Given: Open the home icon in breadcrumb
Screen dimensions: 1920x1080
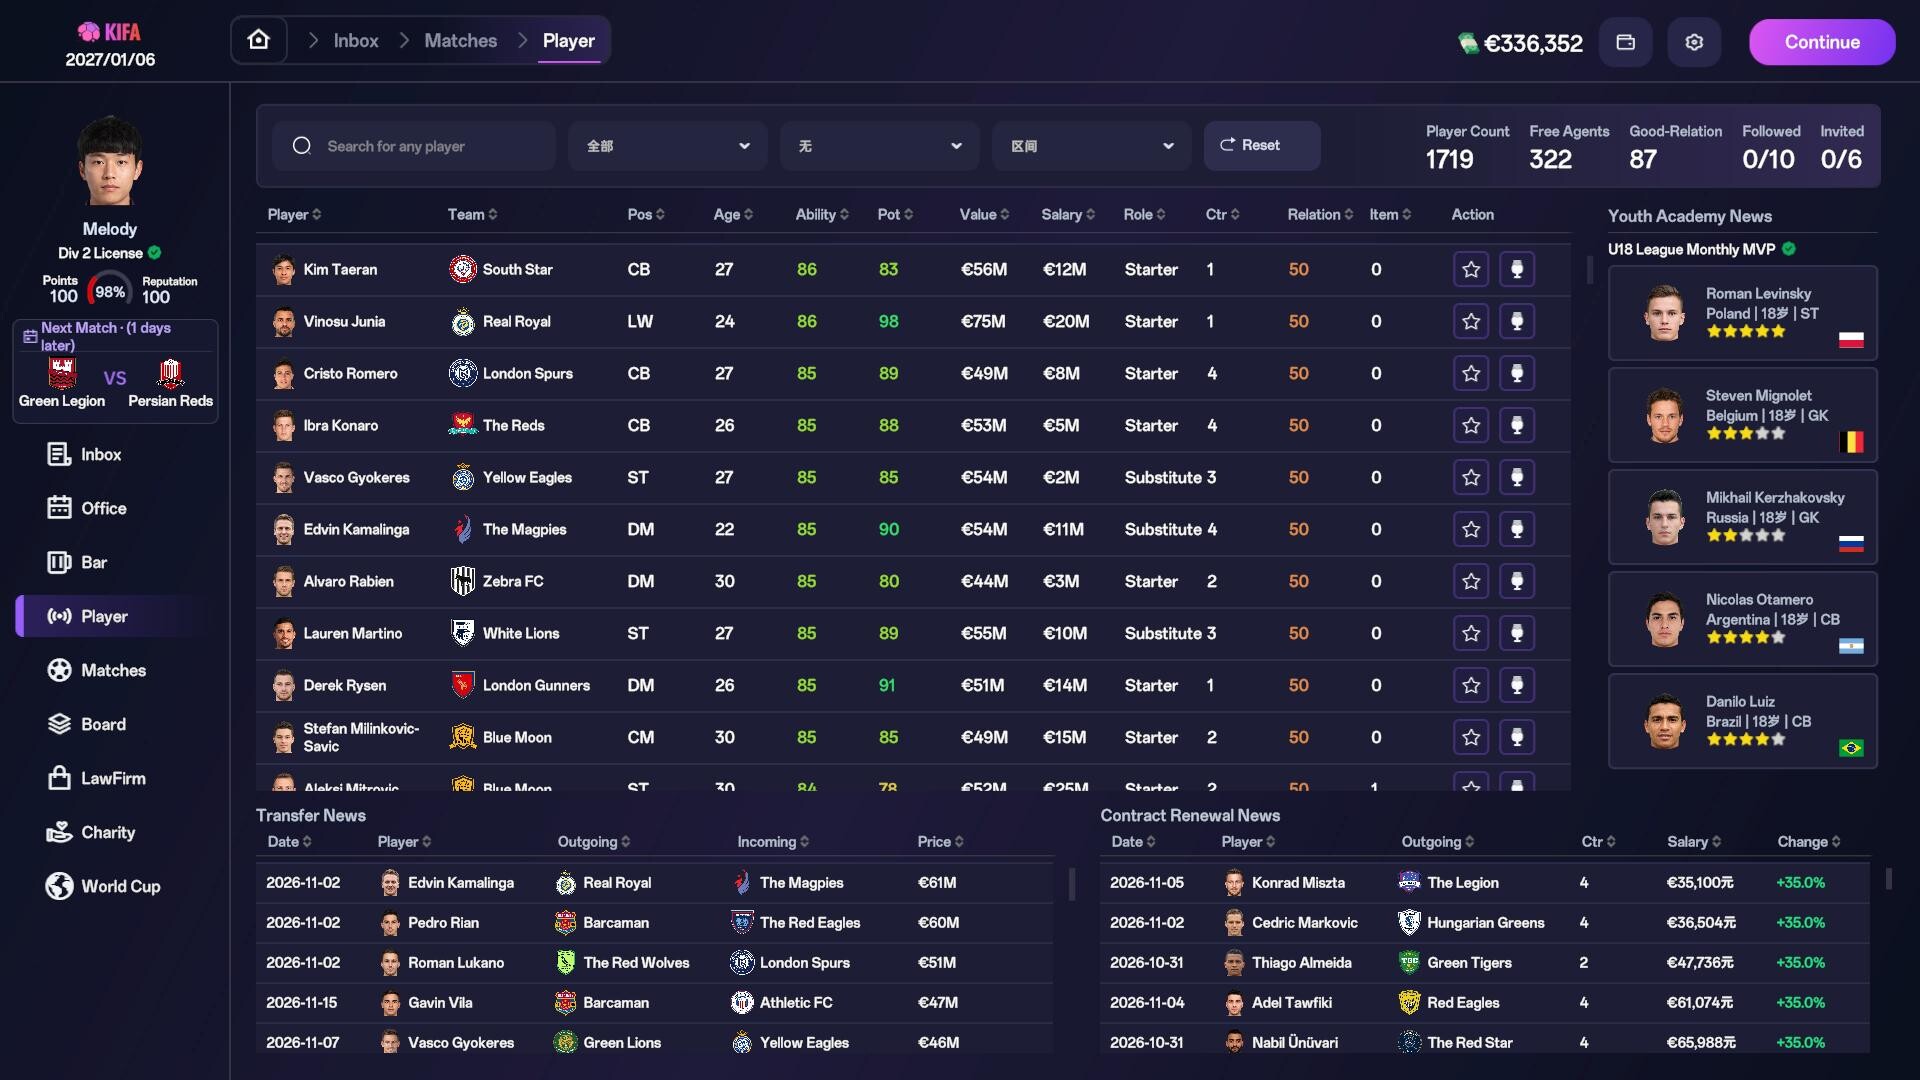Looking at the screenshot, I should click(259, 40).
